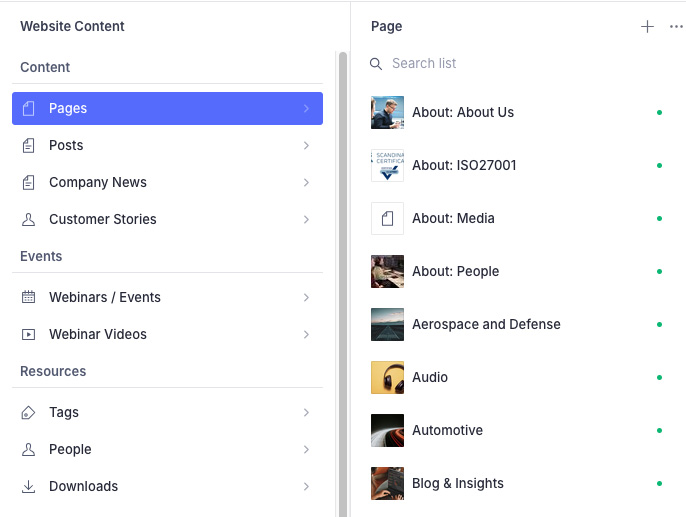Click the green status dot for About: Media
This screenshot has width=686, height=517.
click(659, 218)
